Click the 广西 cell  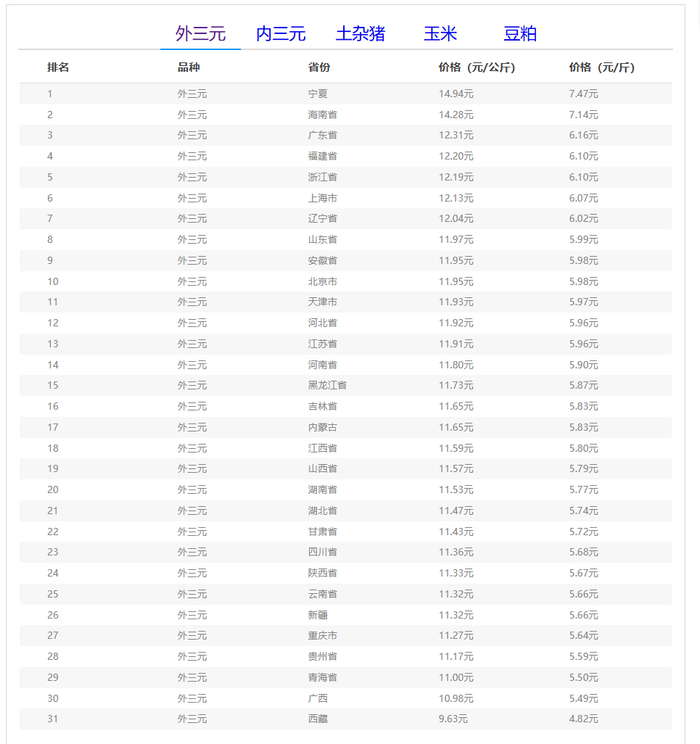[317, 698]
